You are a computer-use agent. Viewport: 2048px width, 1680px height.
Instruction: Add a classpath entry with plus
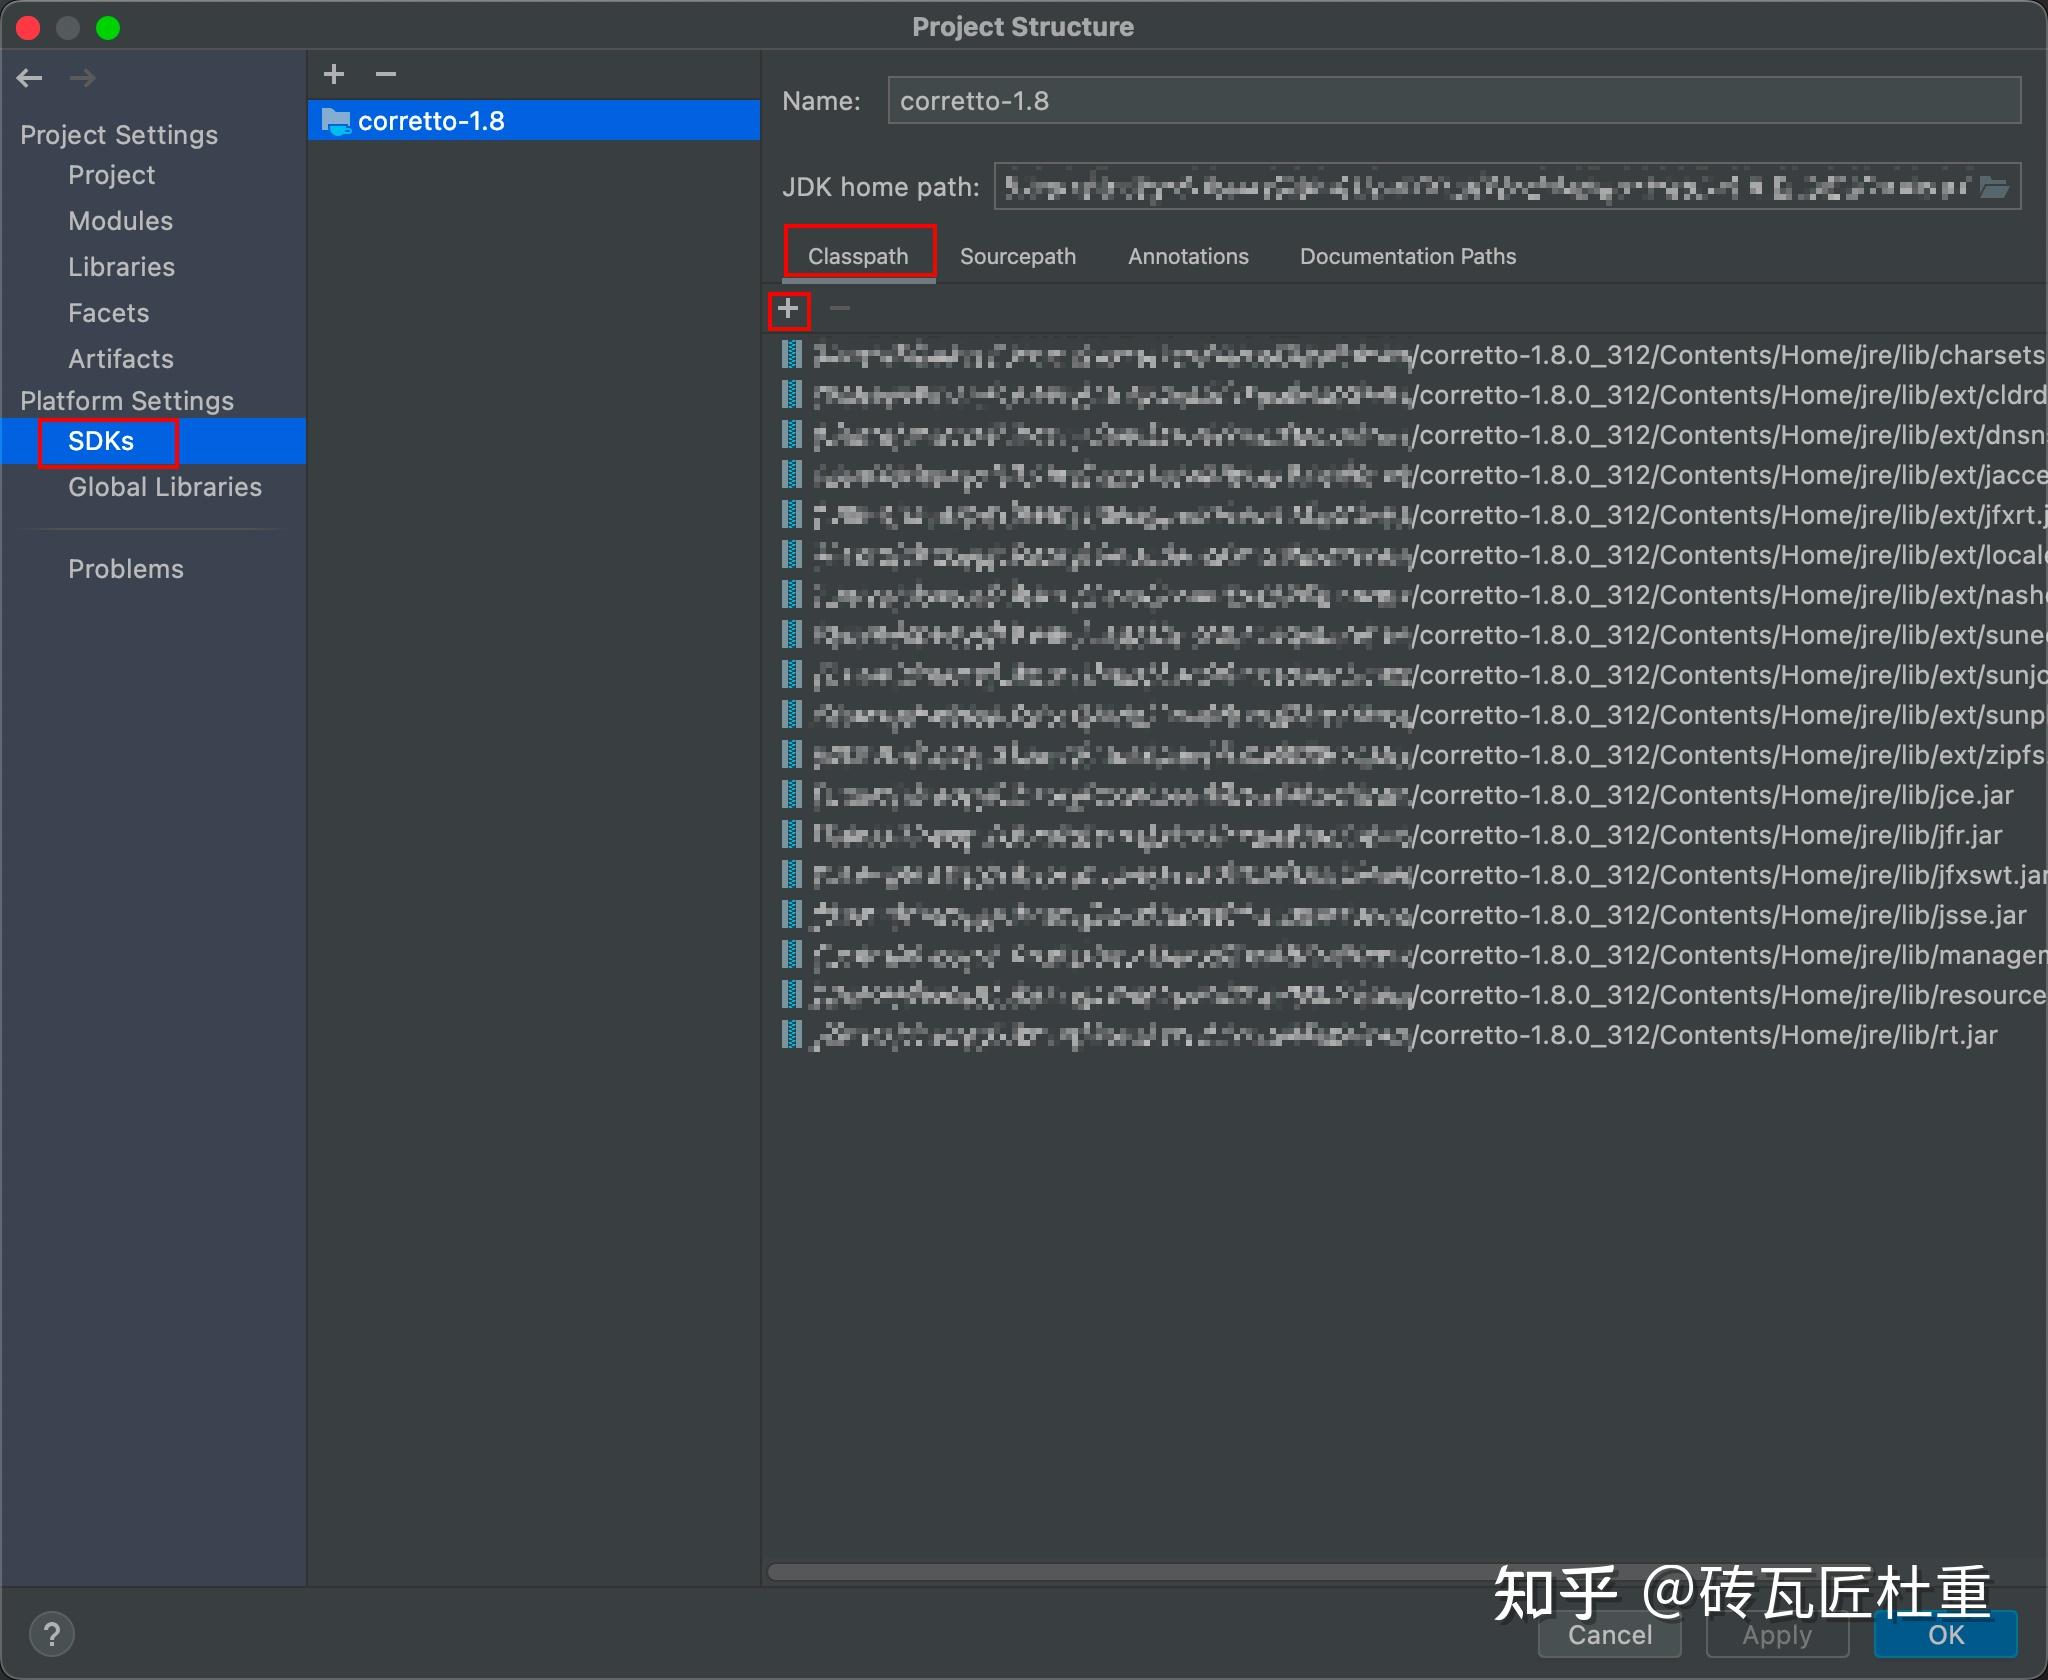[788, 309]
